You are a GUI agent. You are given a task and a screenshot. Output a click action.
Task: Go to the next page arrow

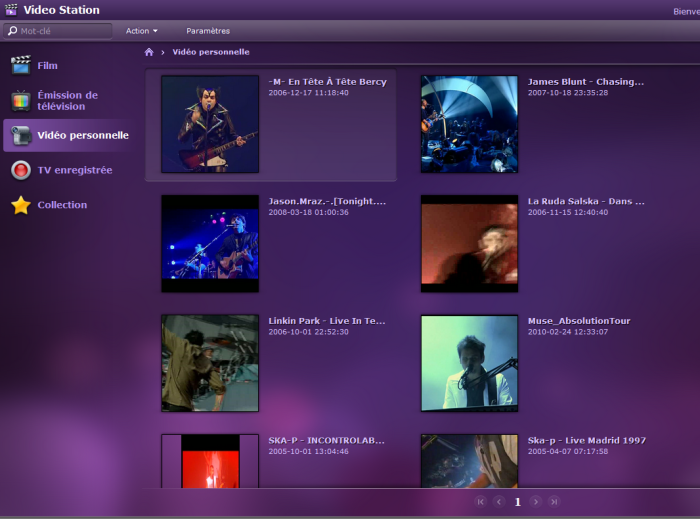pos(536,502)
